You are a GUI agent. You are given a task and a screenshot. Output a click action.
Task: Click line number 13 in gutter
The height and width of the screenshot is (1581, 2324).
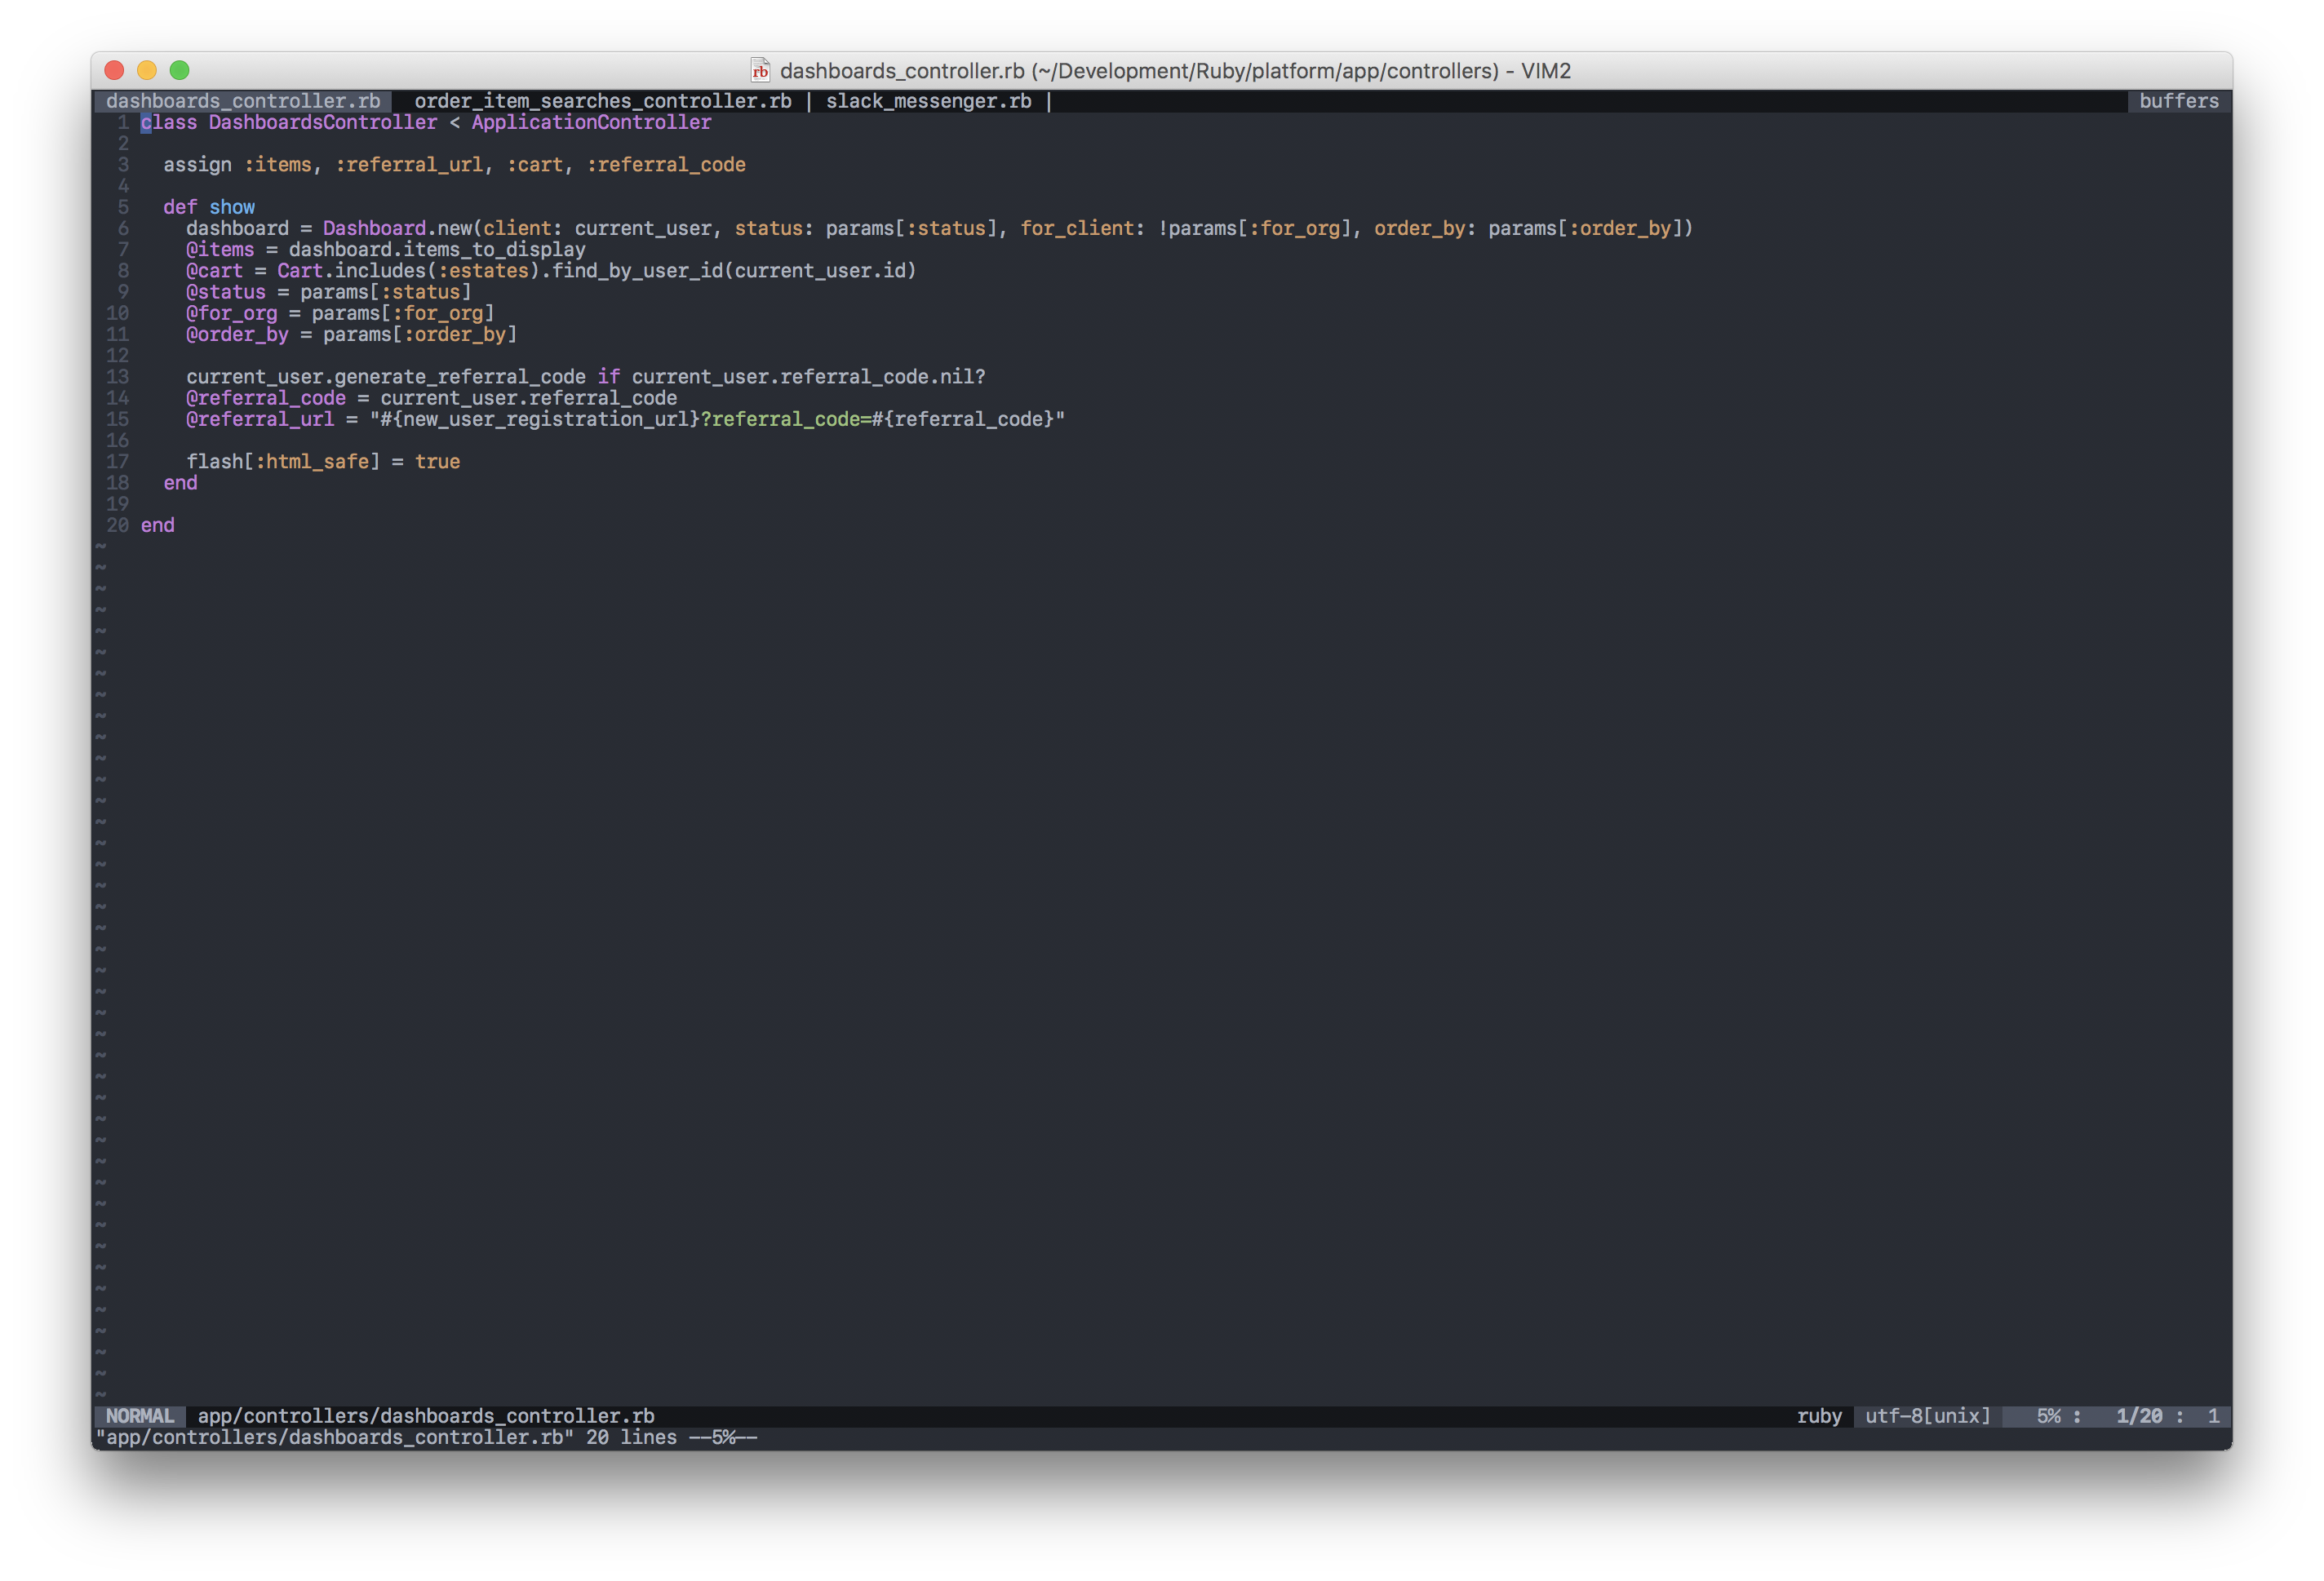117,377
